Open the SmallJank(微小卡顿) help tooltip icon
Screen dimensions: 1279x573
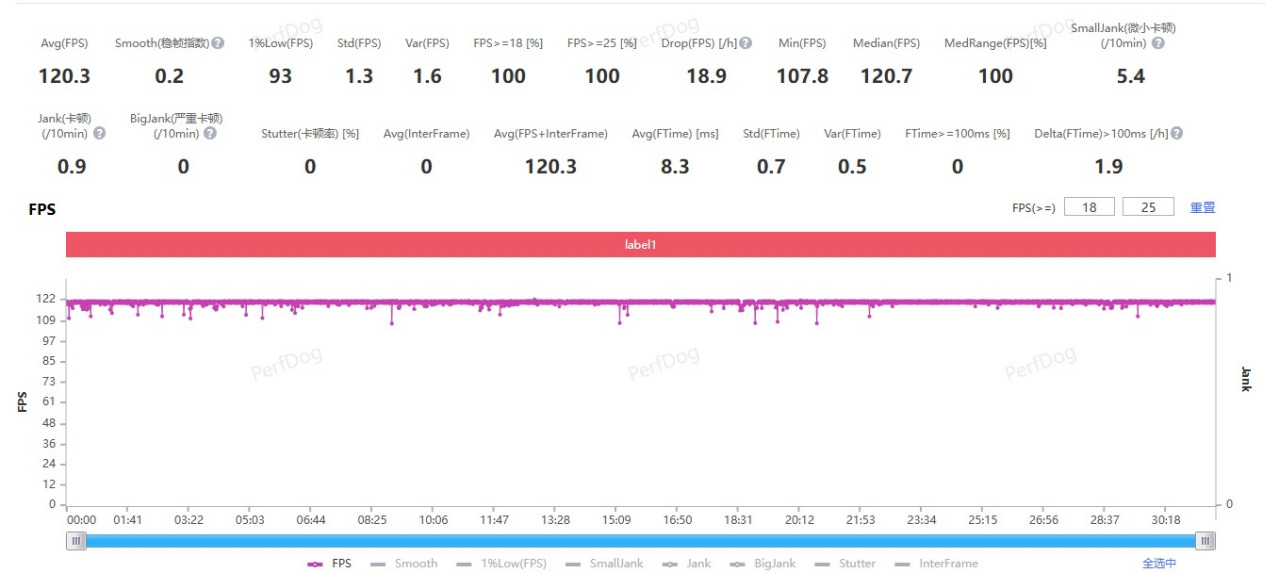pos(1158,44)
